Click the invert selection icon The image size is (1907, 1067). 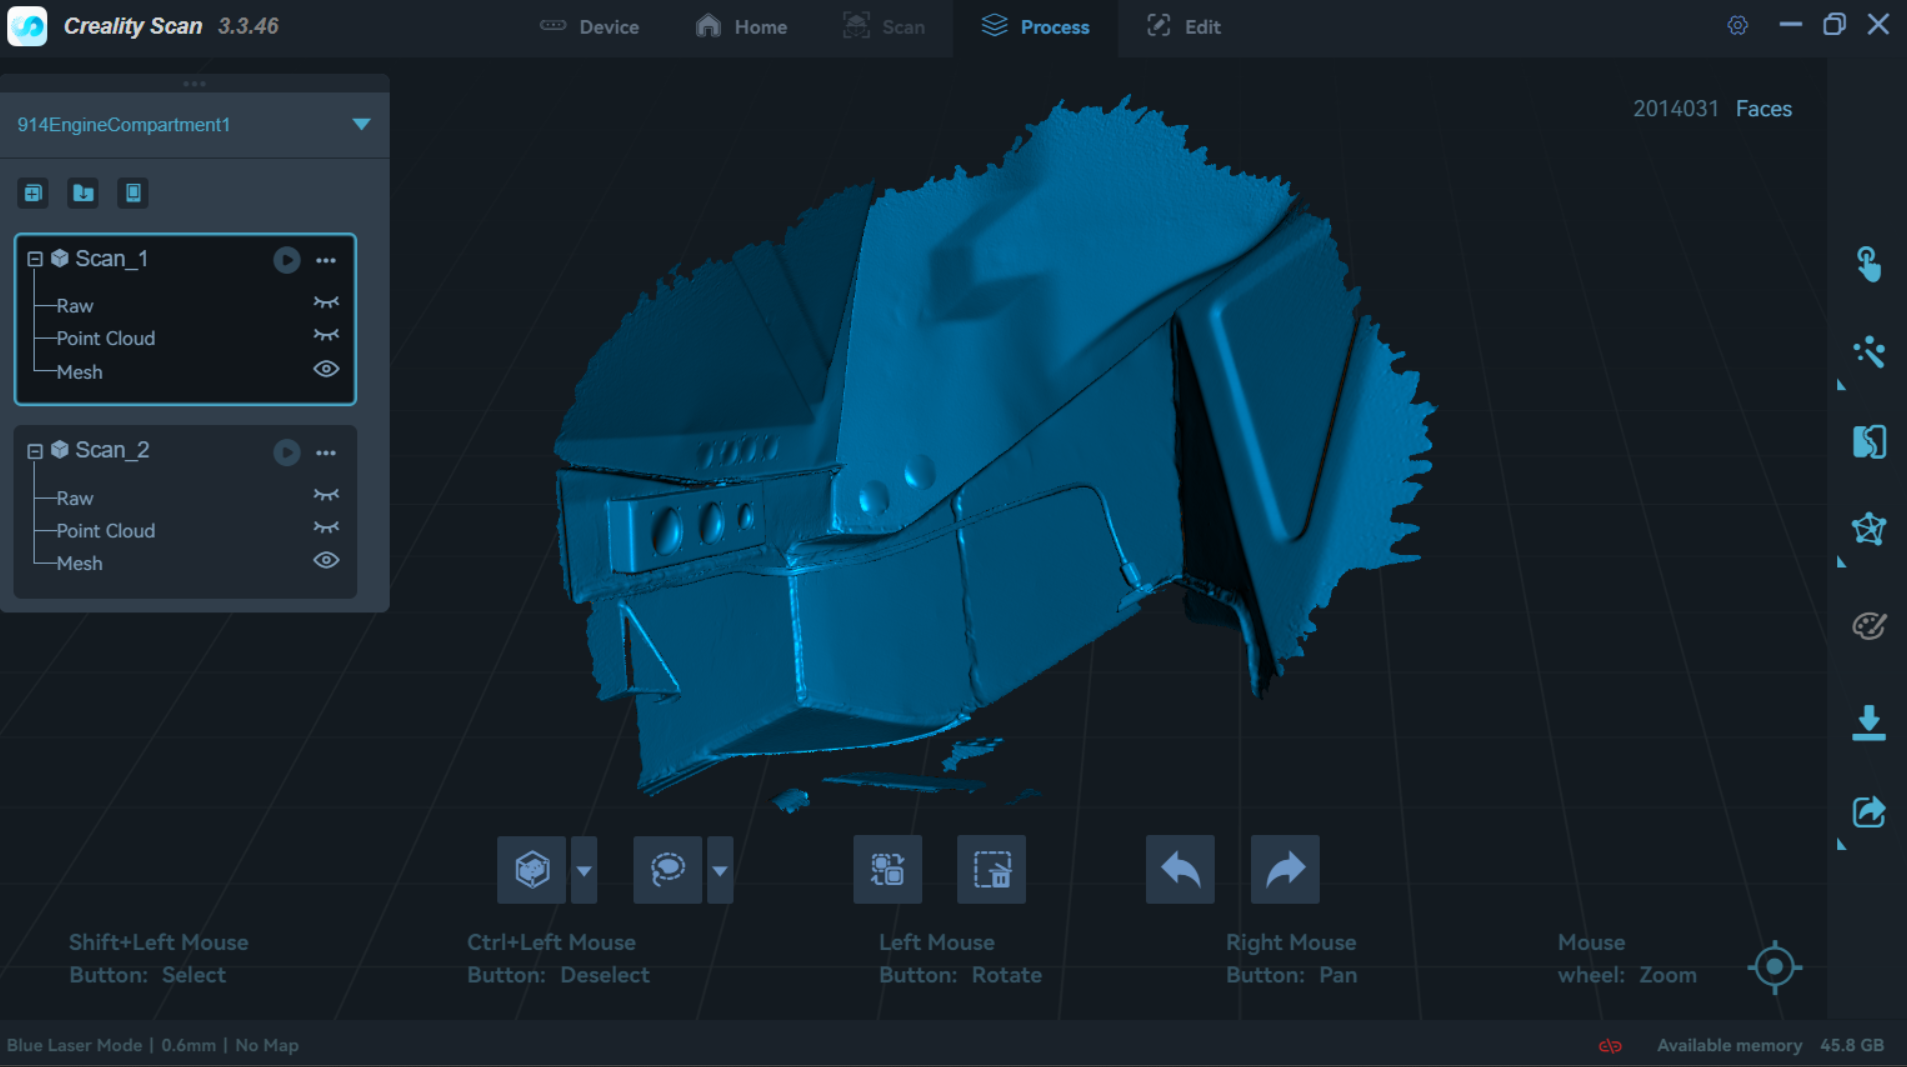887,870
